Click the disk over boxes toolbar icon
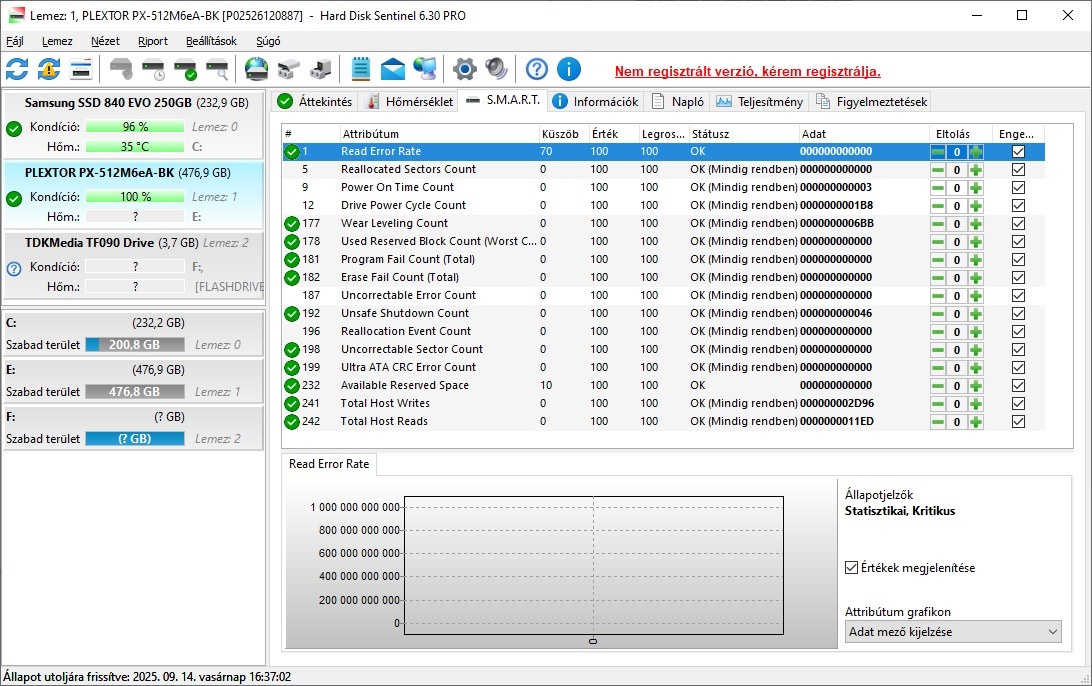 [x=288, y=69]
